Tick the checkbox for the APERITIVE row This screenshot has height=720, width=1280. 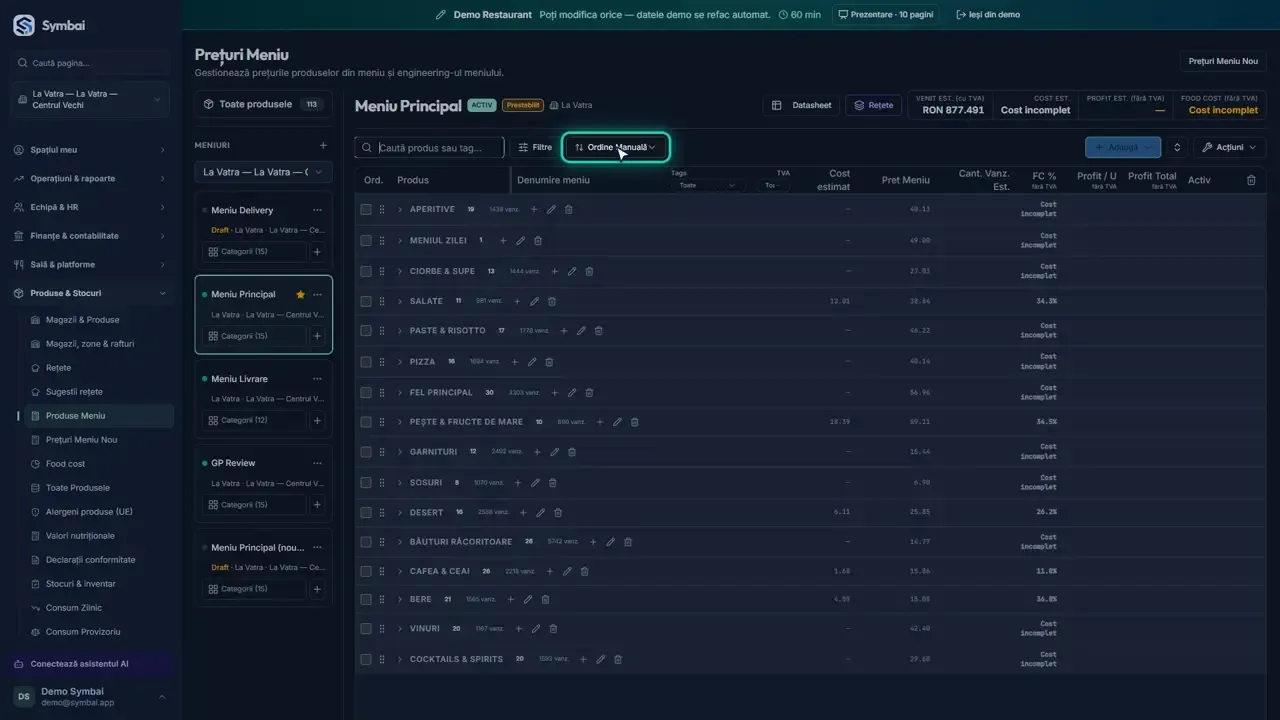(x=366, y=210)
